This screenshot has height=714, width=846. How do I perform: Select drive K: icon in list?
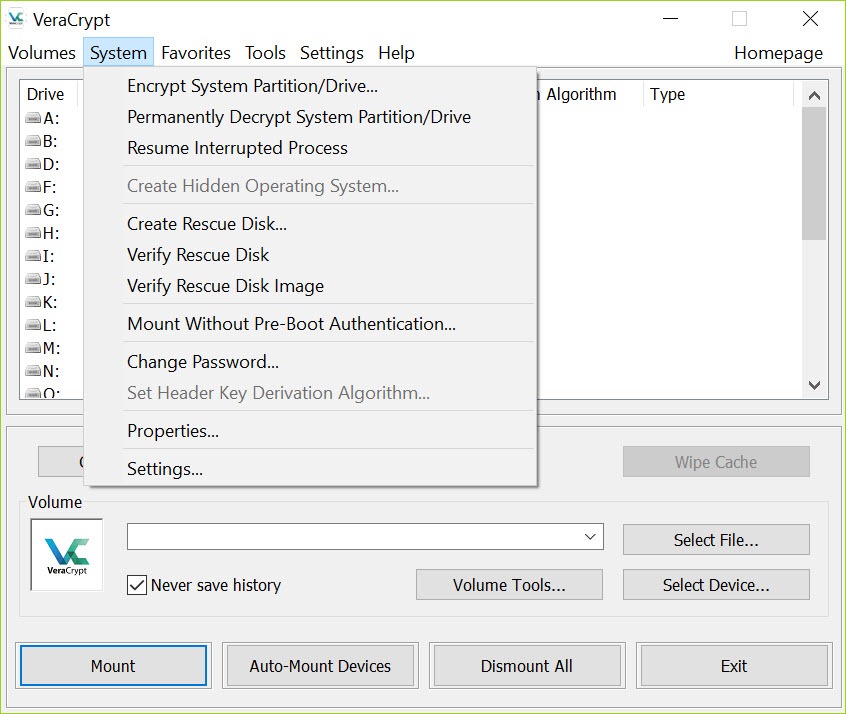[33, 302]
